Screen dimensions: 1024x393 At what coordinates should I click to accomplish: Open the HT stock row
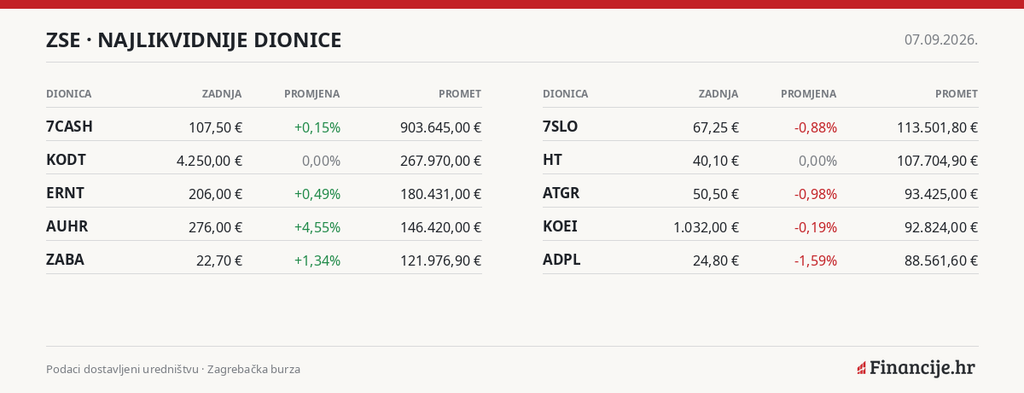click(760, 160)
